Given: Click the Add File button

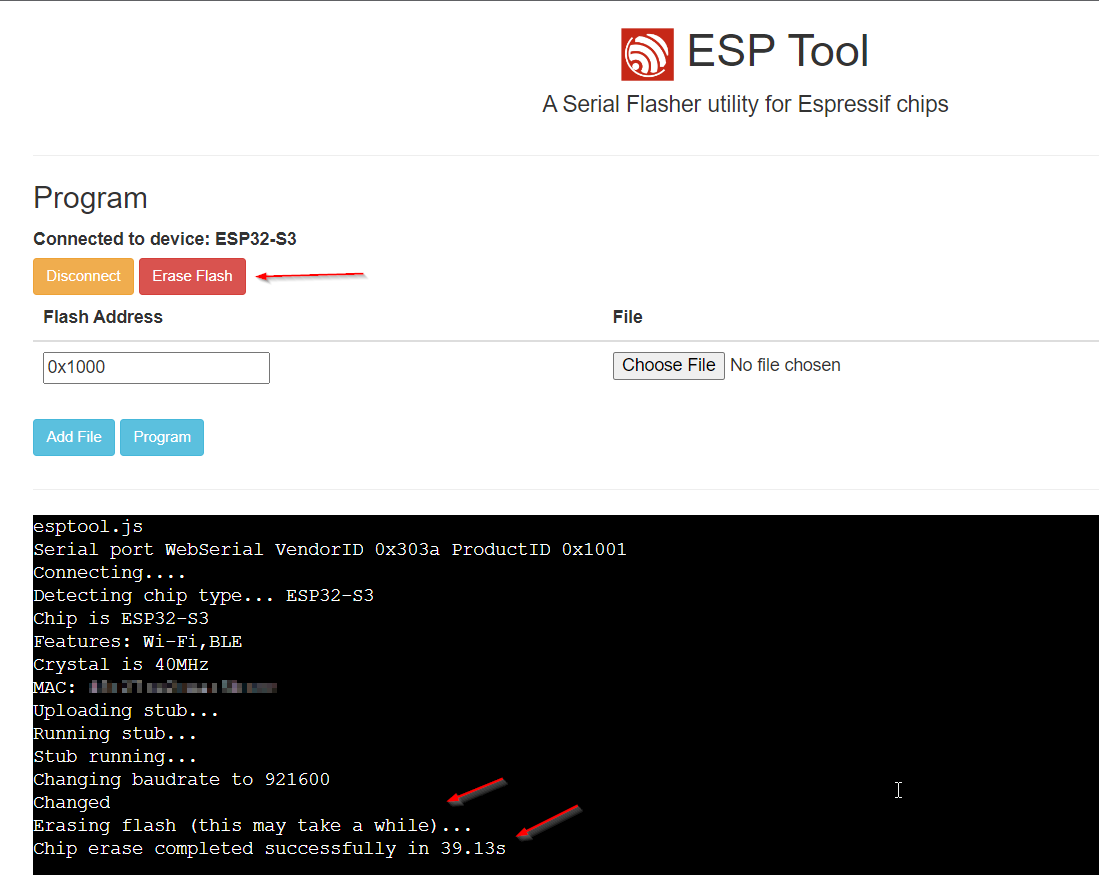Looking at the screenshot, I should (x=74, y=438).
